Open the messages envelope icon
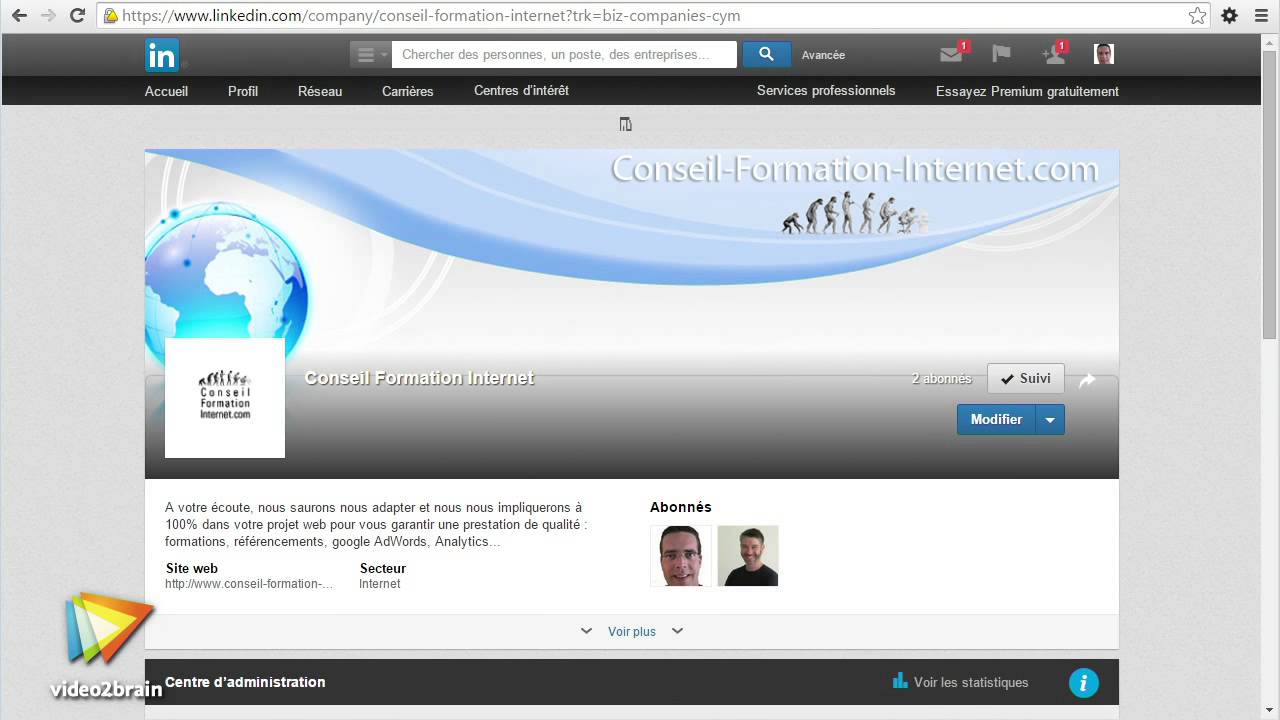This screenshot has width=1280, height=720. tap(951, 54)
